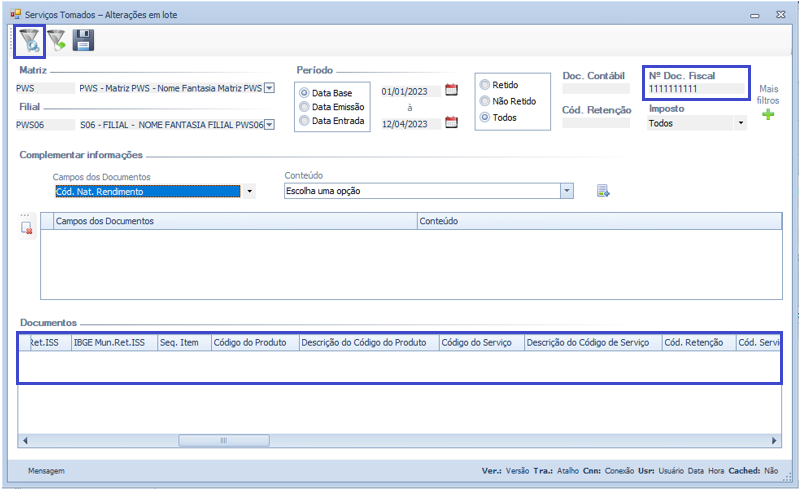Select the Data Entrada radio button
802x491 pixels.
(304, 121)
